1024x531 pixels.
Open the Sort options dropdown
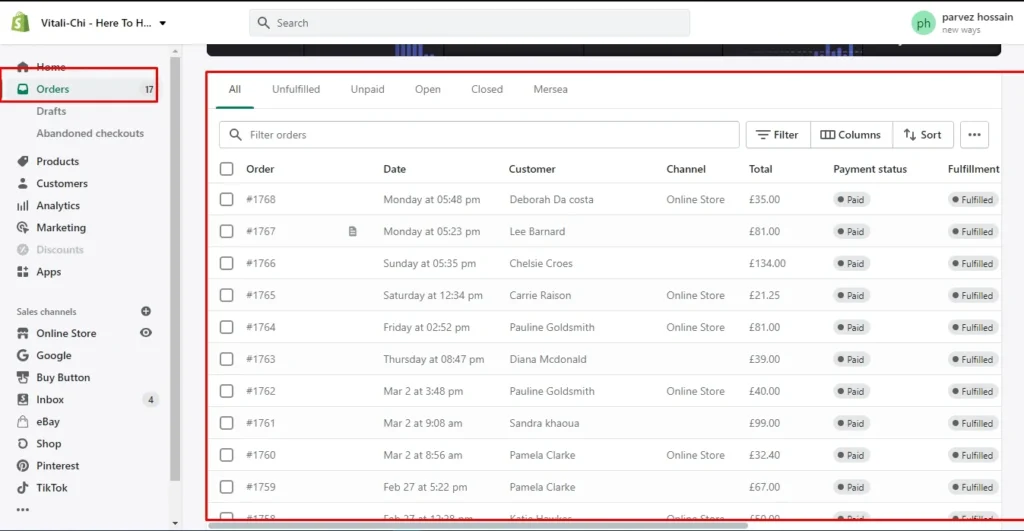[921, 135]
